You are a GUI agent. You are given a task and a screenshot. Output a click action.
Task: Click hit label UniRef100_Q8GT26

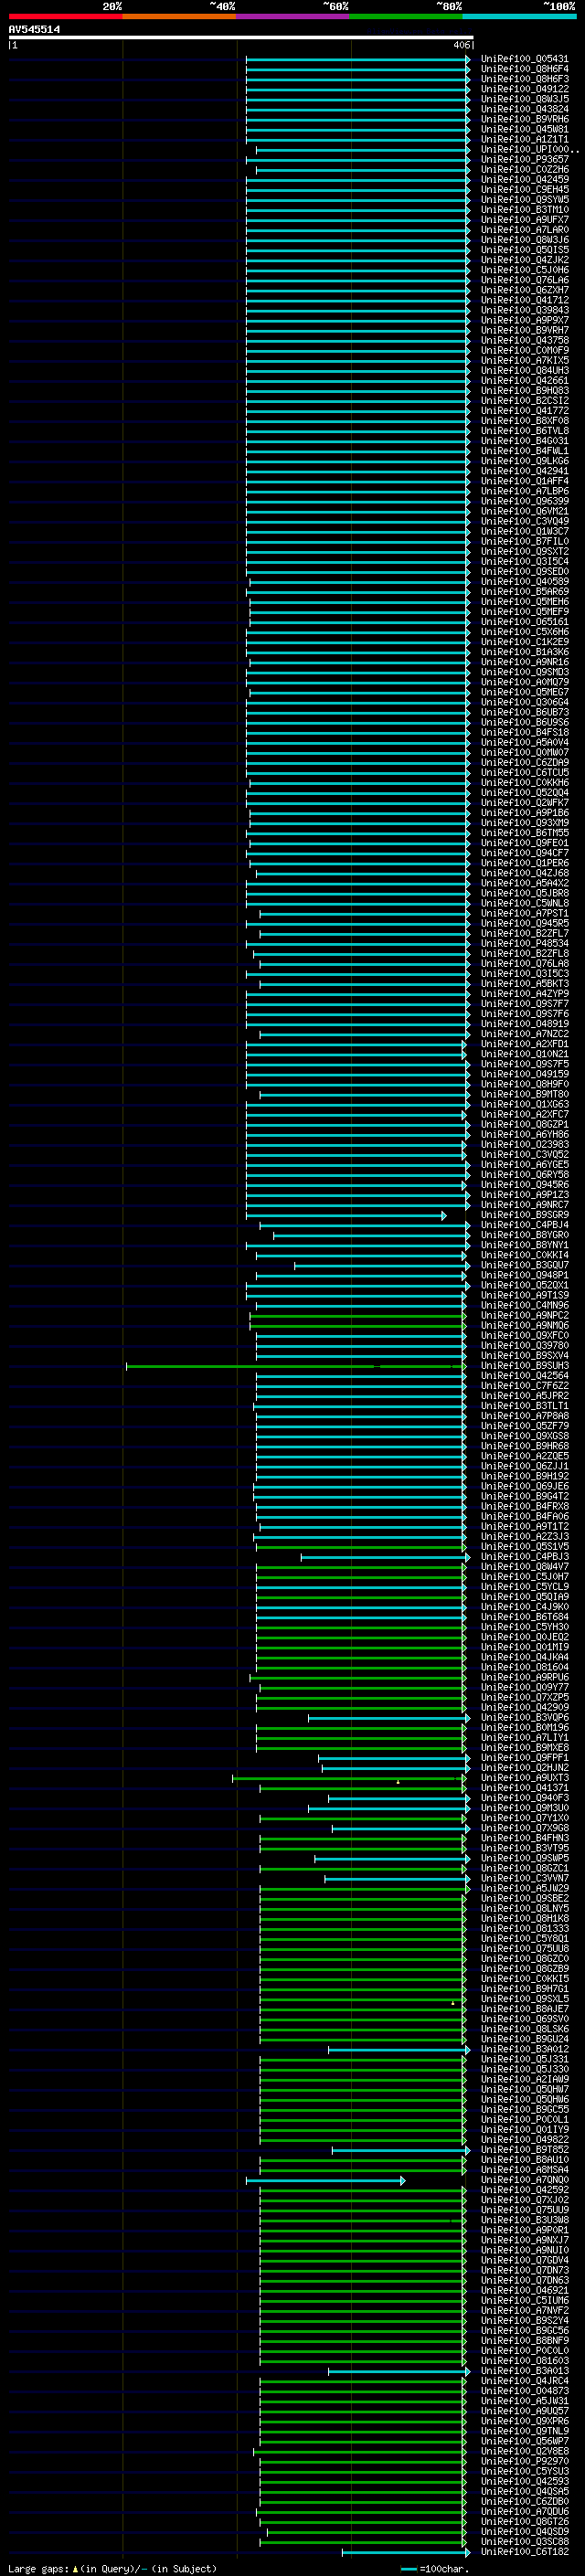coord(524,2522)
